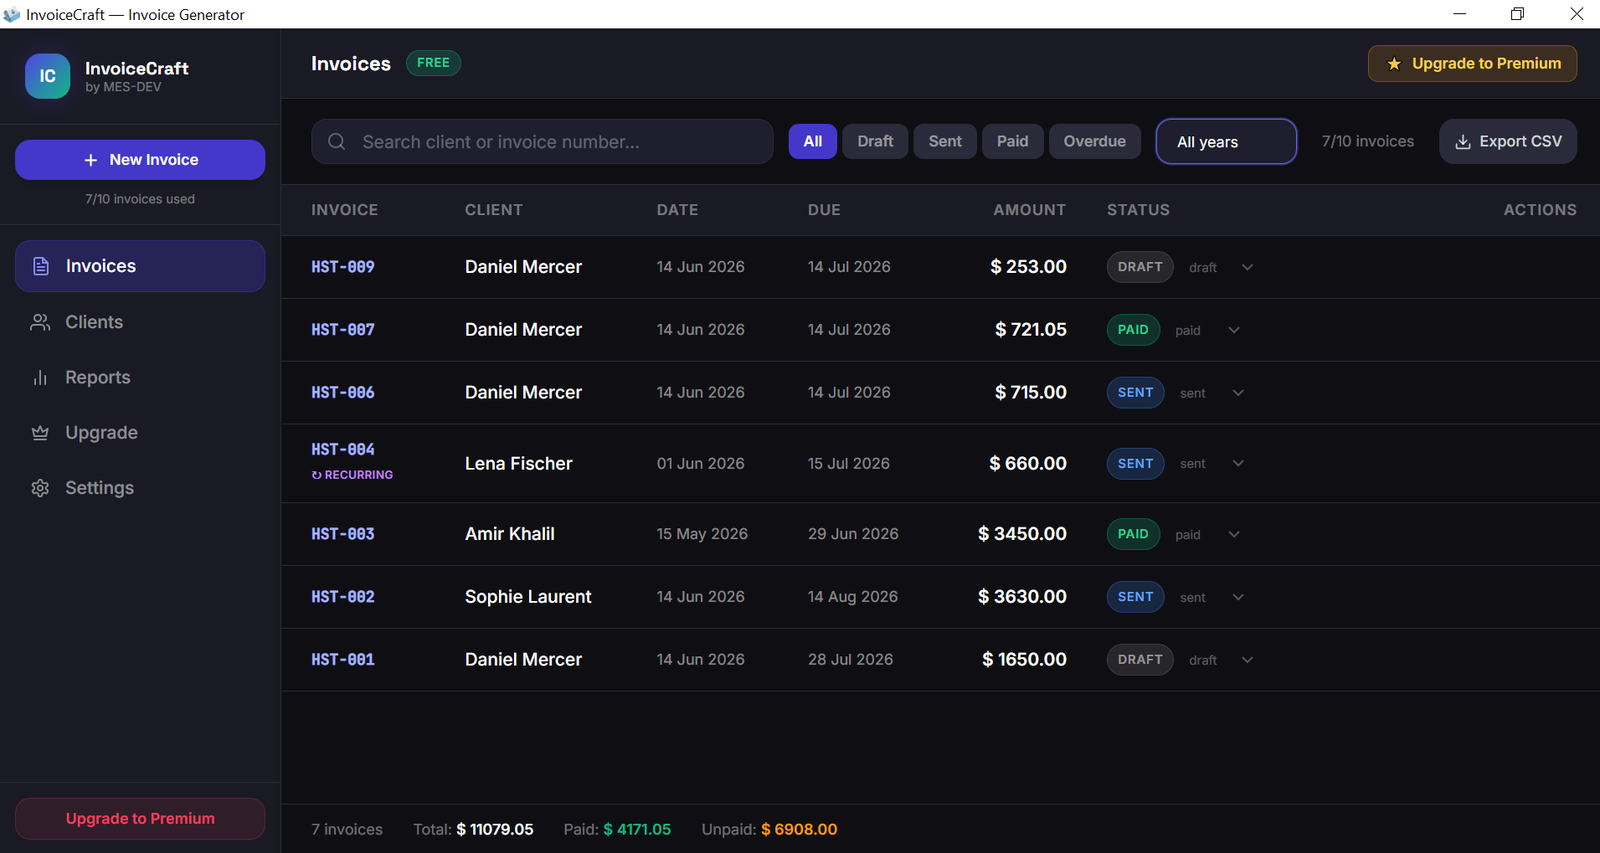Click the plus icon on New Invoice
1600x853 pixels.
point(91,160)
